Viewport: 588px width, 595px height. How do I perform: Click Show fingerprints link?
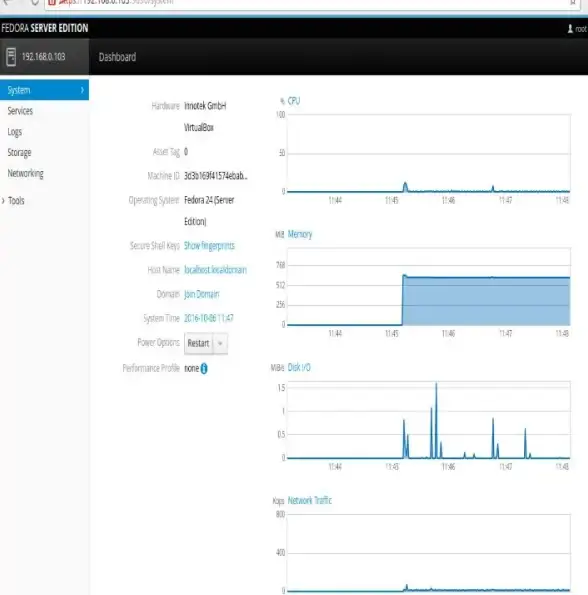209,246
